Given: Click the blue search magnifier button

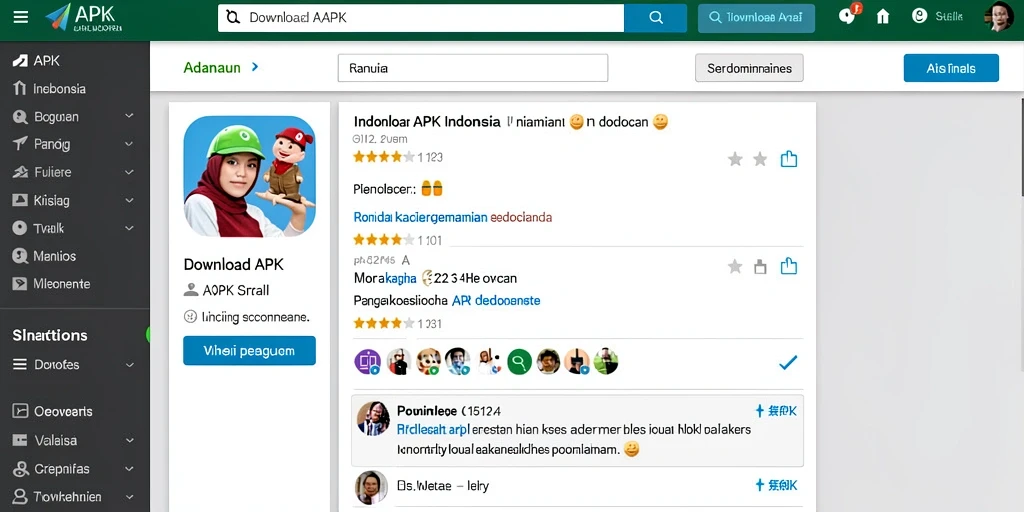Looking at the screenshot, I should [656, 18].
